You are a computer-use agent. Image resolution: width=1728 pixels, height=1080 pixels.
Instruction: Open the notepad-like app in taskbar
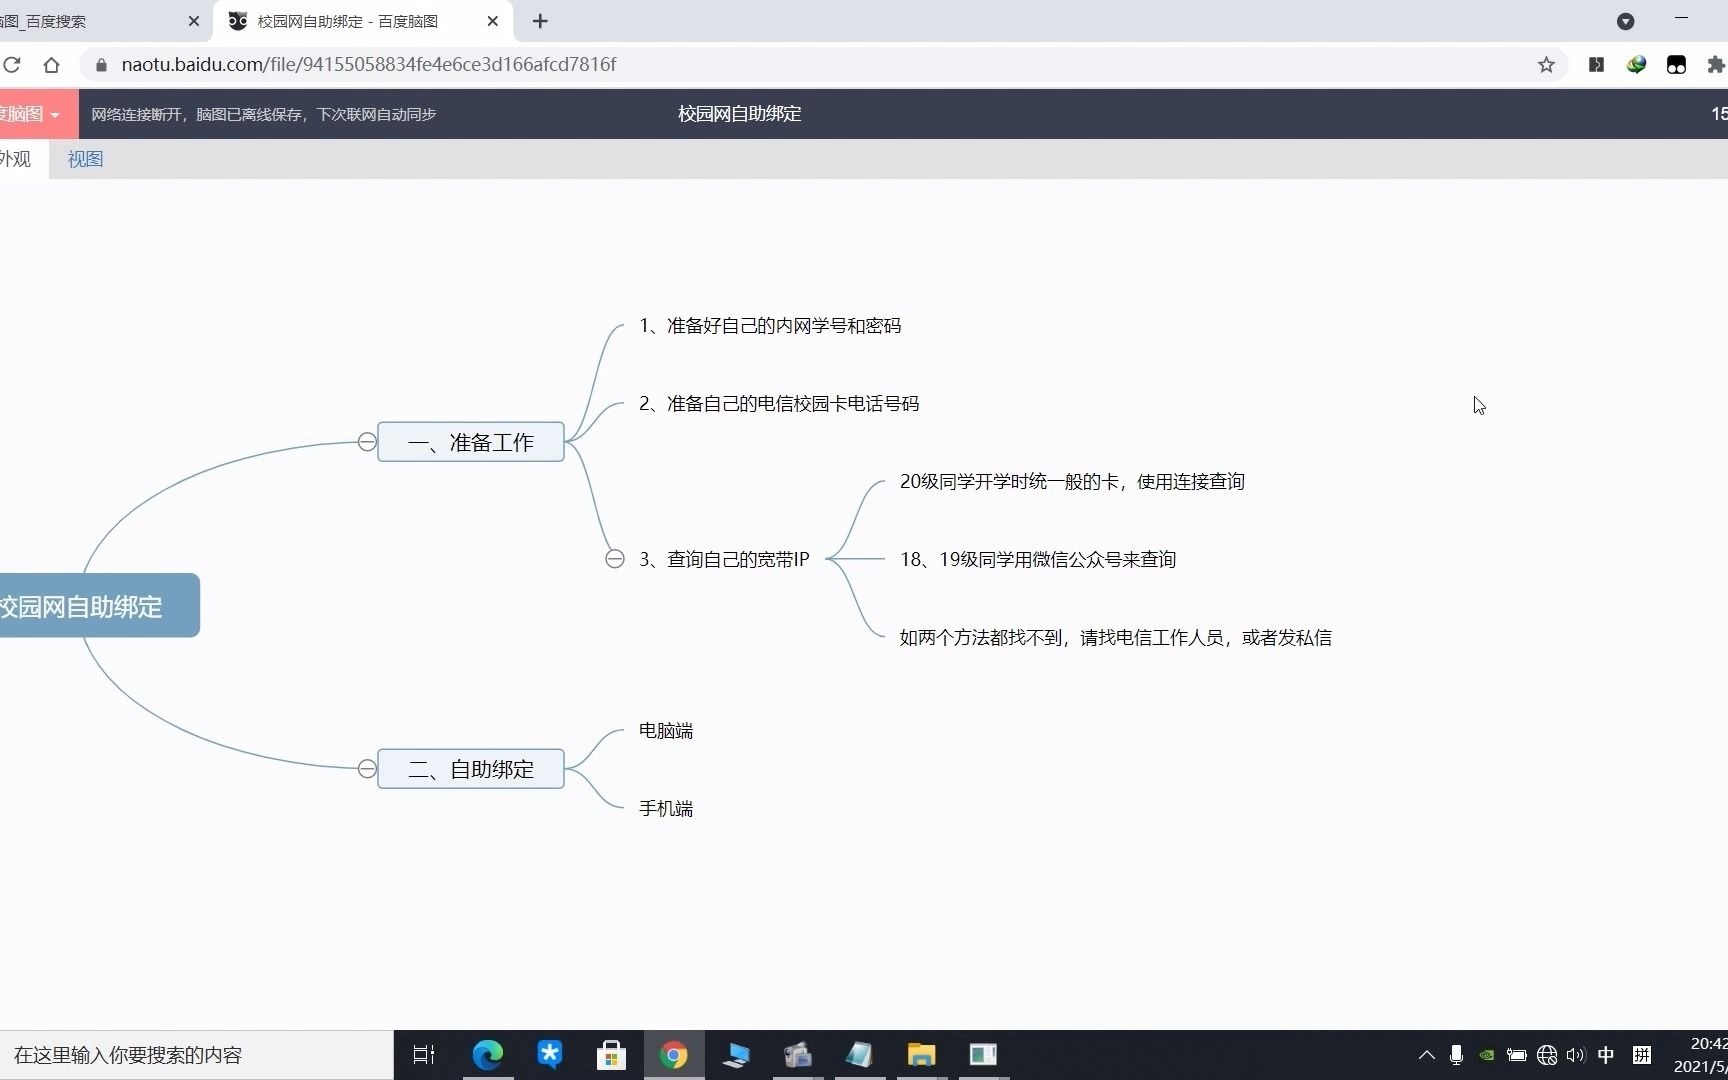[x=859, y=1055]
